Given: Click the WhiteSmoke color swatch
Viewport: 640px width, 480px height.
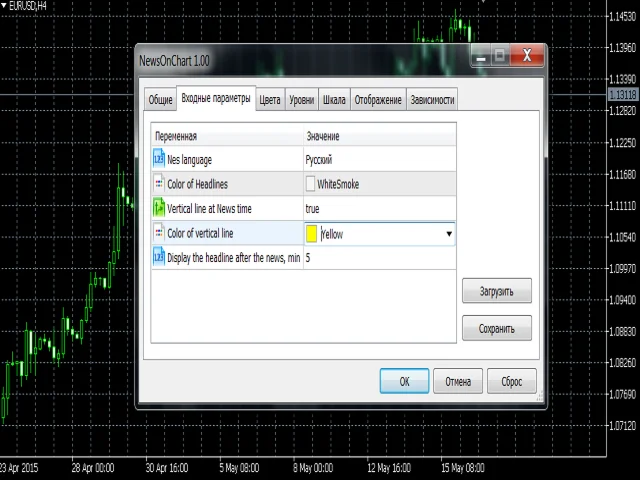Looking at the screenshot, I should pyautogui.click(x=310, y=184).
